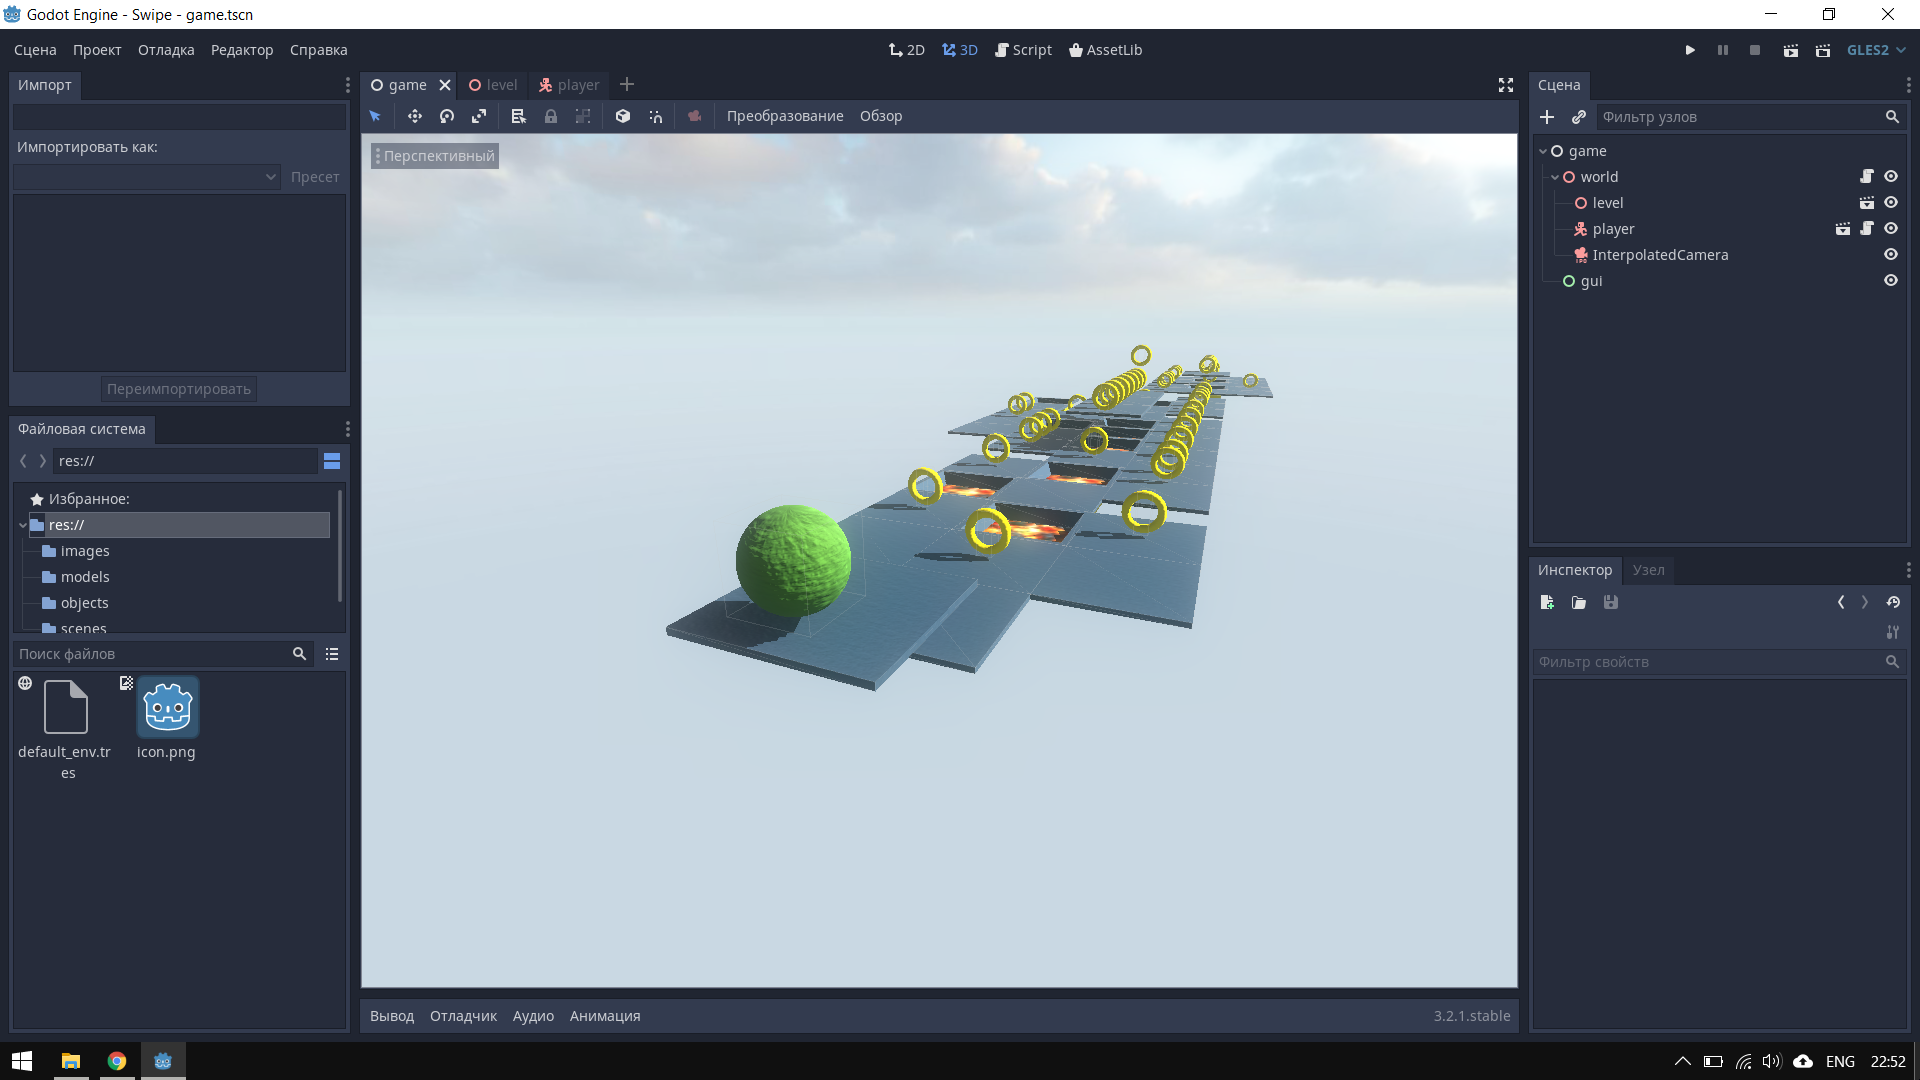Image resolution: width=1920 pixels, height=1080 pixels.
Task: Toggle the Snap to grid icon
Action: pyautogui.click(x=585, y=117)
